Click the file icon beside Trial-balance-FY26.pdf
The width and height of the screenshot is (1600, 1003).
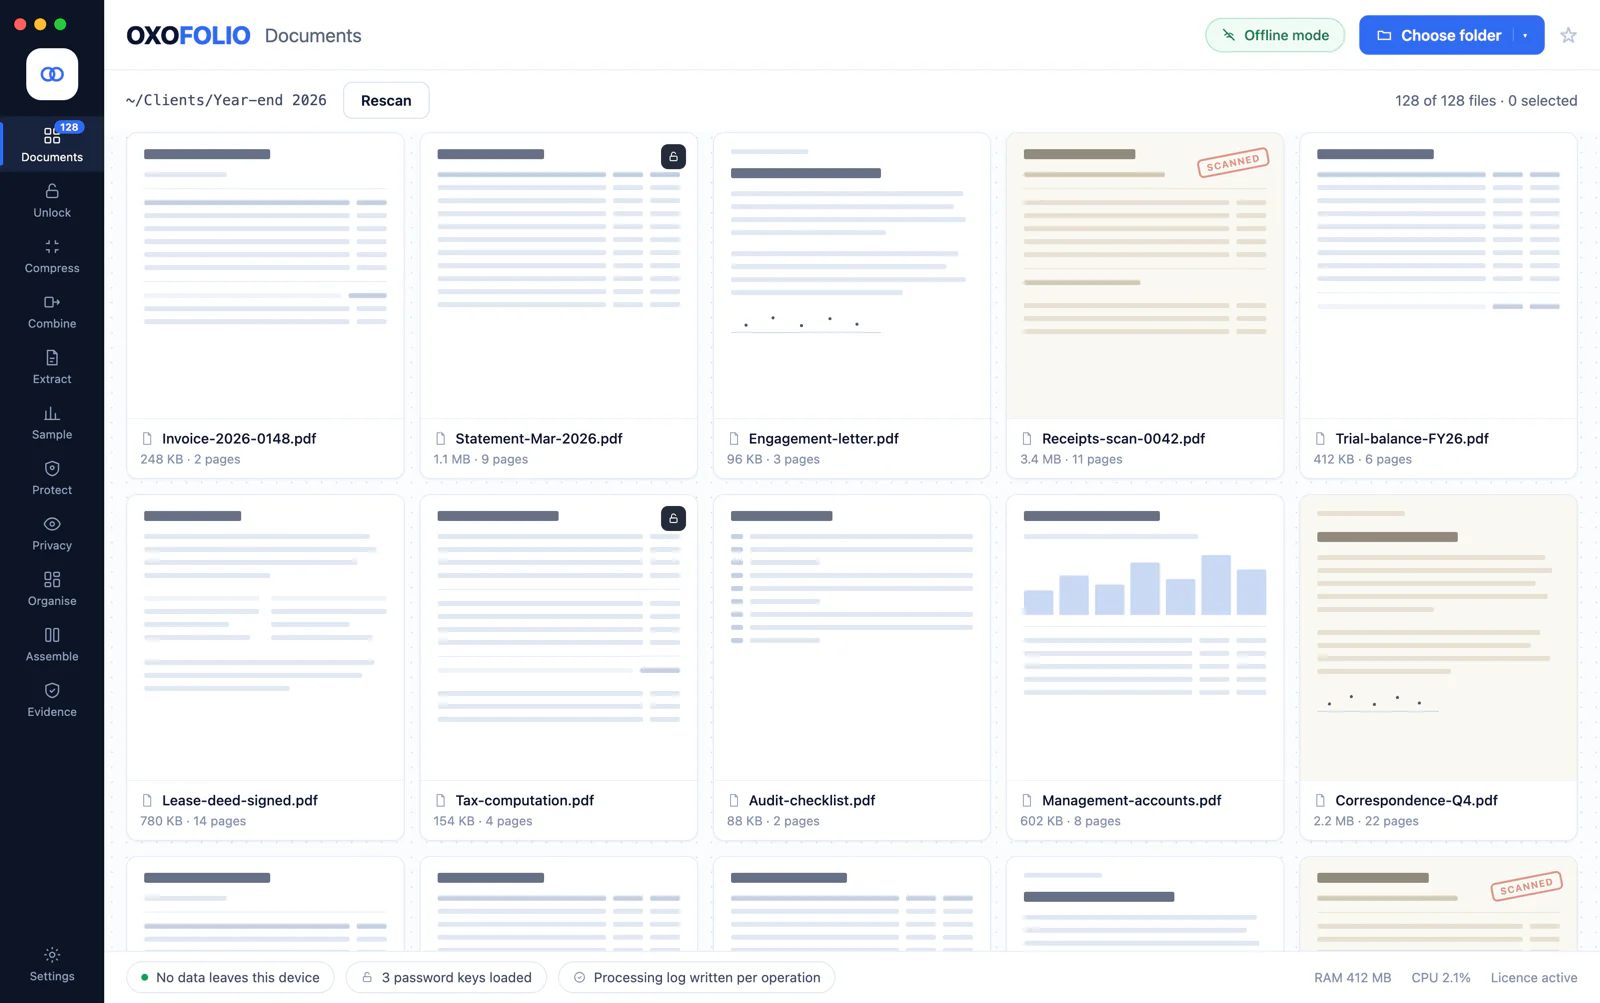(x=1320, y=438)
